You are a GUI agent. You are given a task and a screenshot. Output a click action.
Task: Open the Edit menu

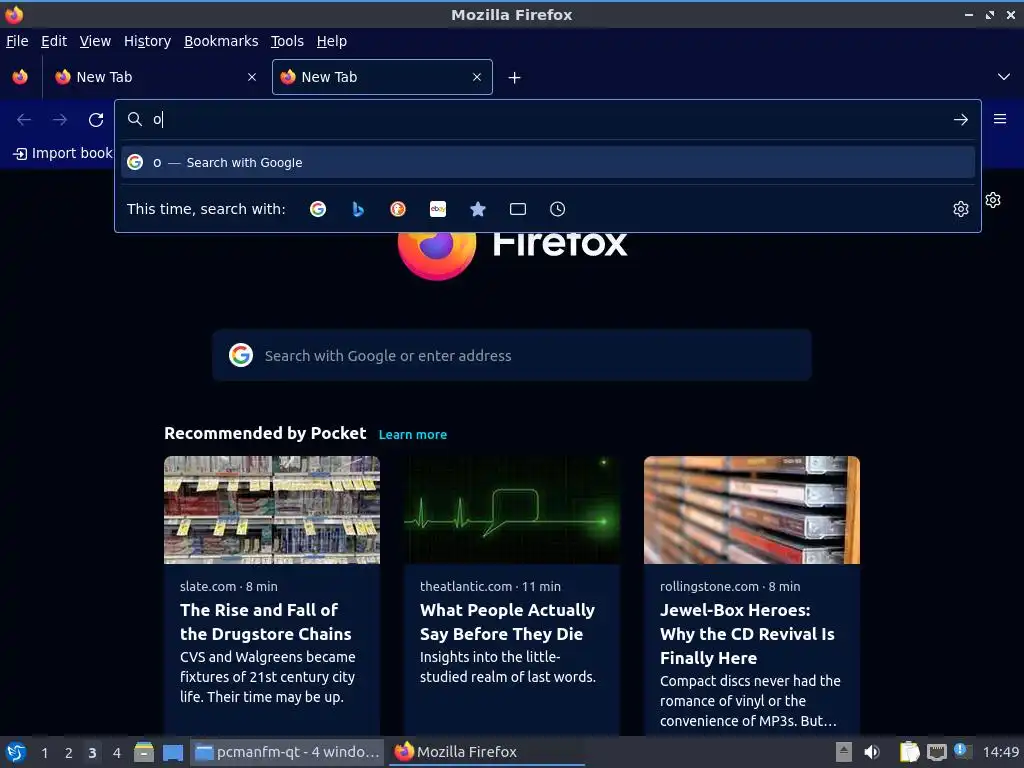tap(54, 41)
